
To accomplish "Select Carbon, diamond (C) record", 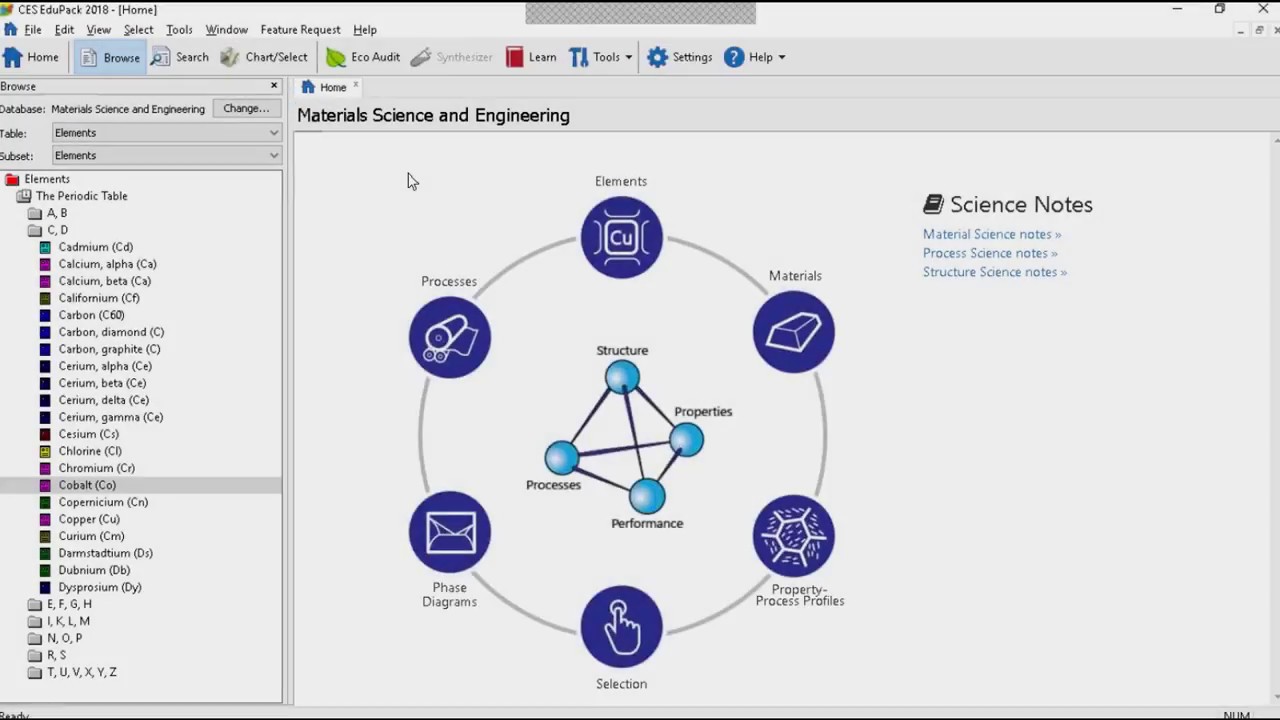I will click(x=111, y=332).
